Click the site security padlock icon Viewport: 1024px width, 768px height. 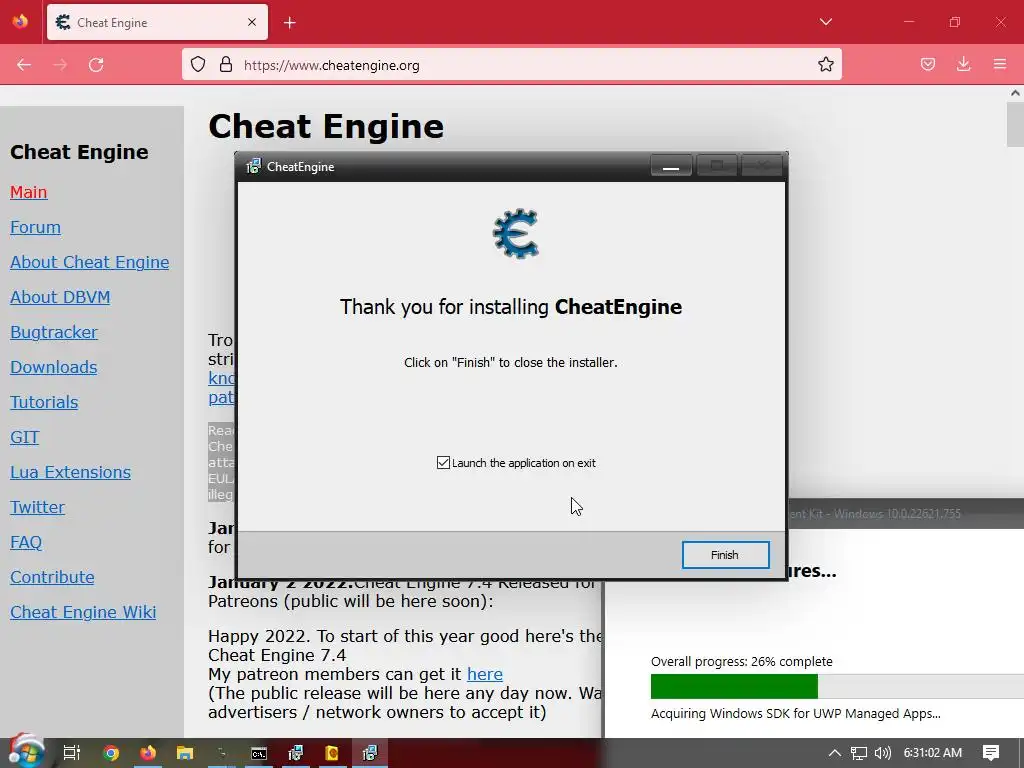click(226, 64)
